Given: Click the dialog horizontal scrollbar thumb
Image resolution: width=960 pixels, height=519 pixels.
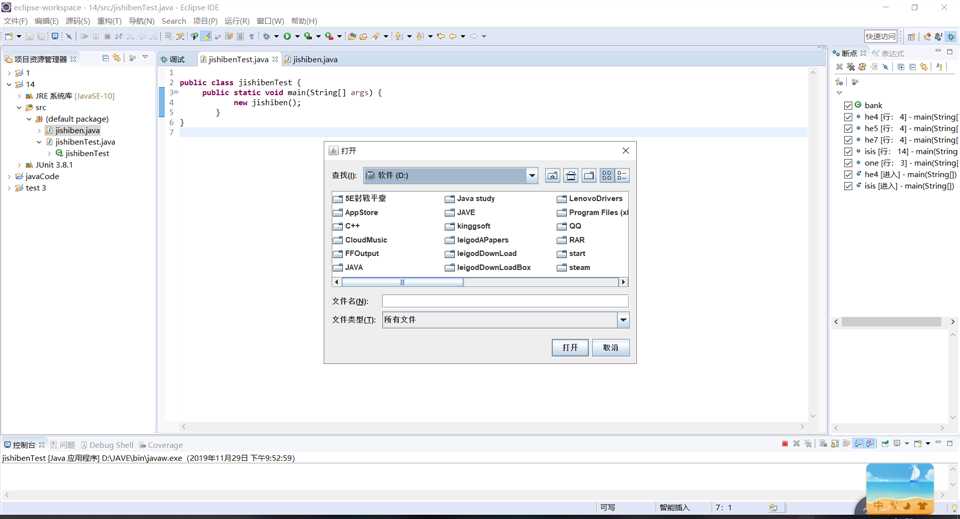Looking at the screenshot, I should 402,282.
